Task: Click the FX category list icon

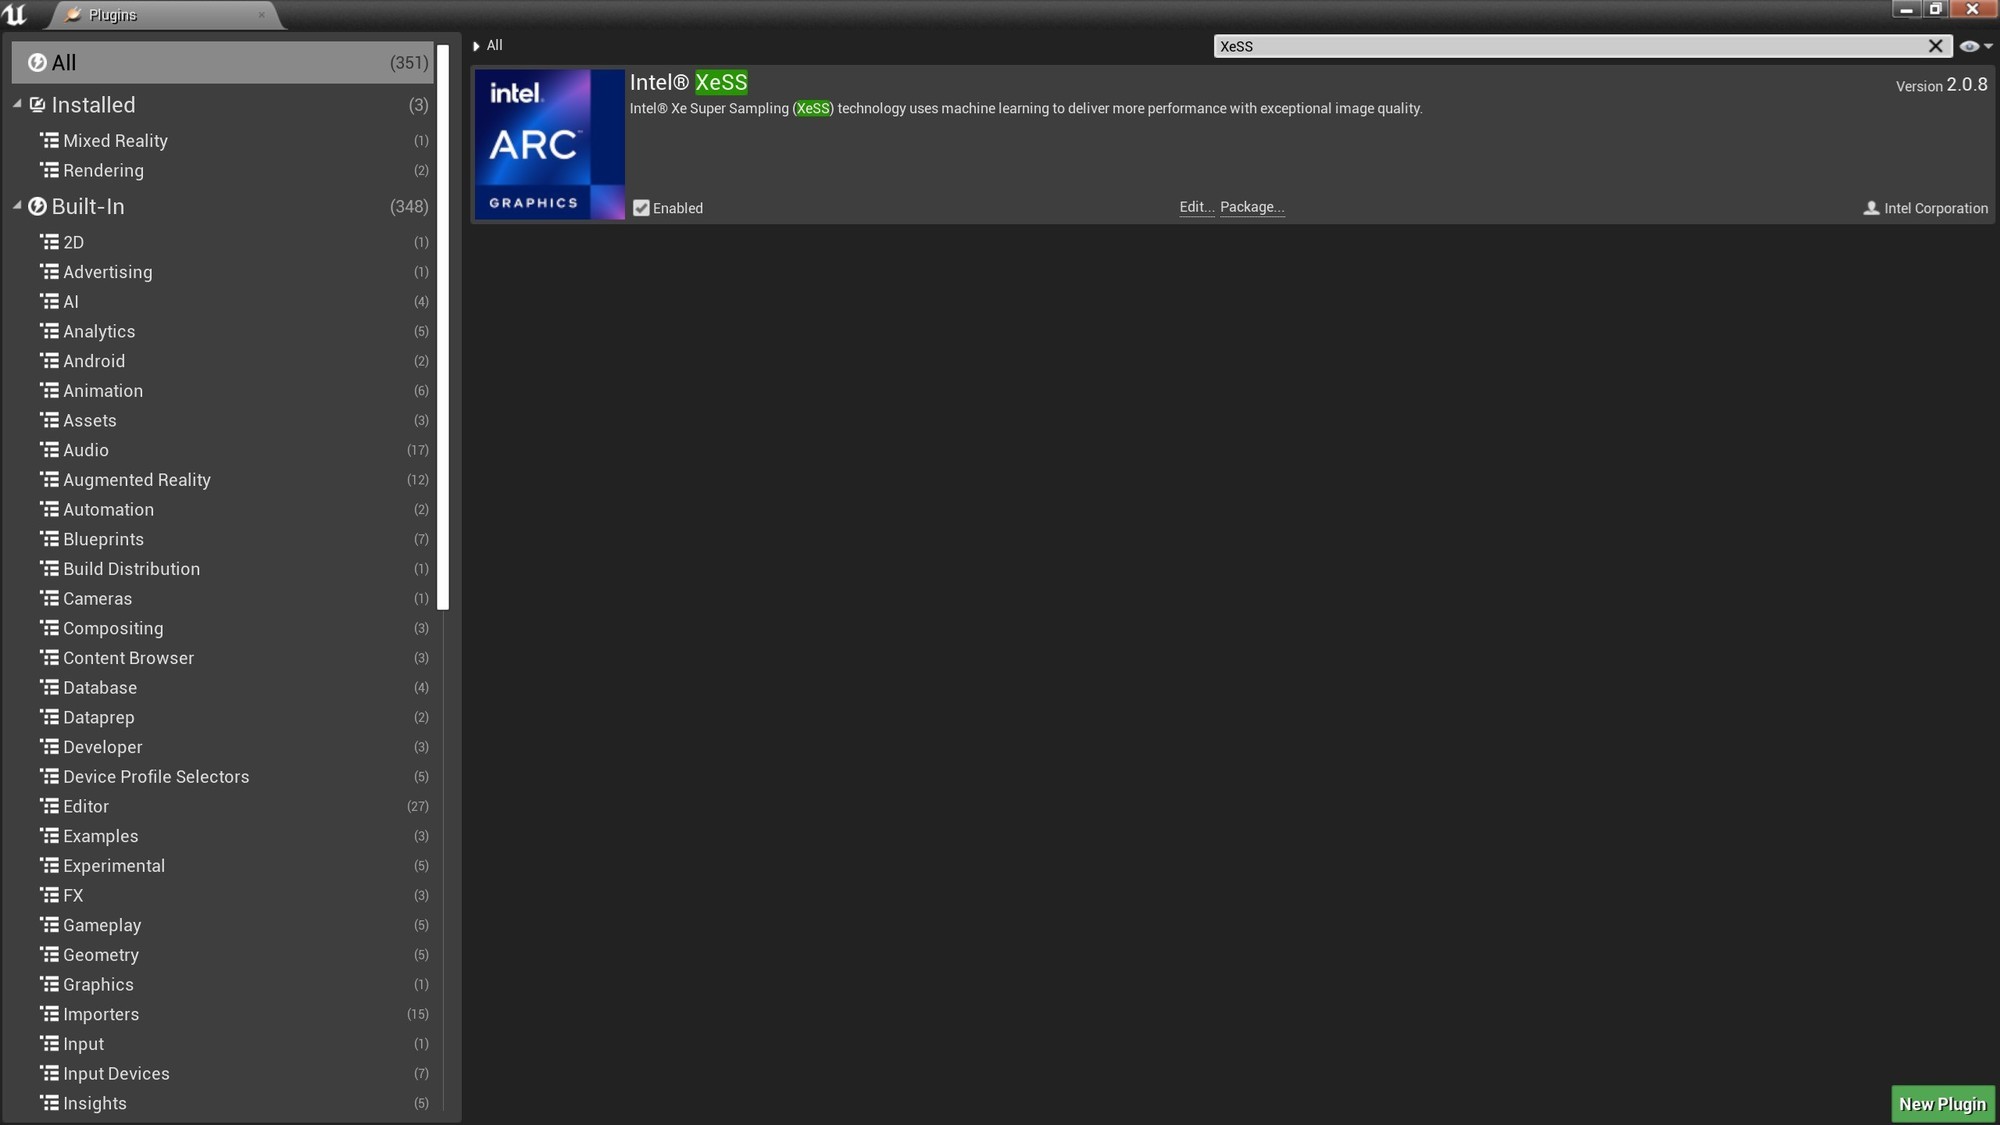Action: (x=49, y=895)
